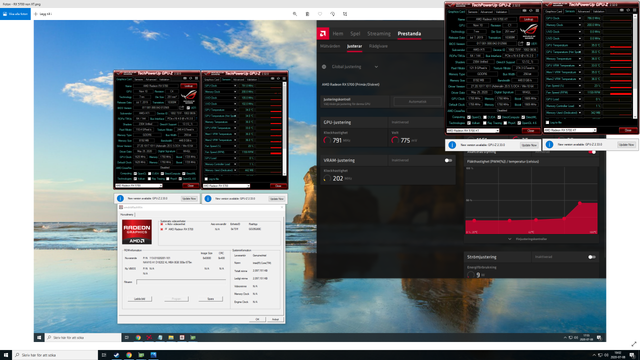Image resolution: width=640 pixels, height=360 pixels.
Task: Toggle CUDA checkbox in RX 5700 XT GPU-Z
Action: click(485, 117)
